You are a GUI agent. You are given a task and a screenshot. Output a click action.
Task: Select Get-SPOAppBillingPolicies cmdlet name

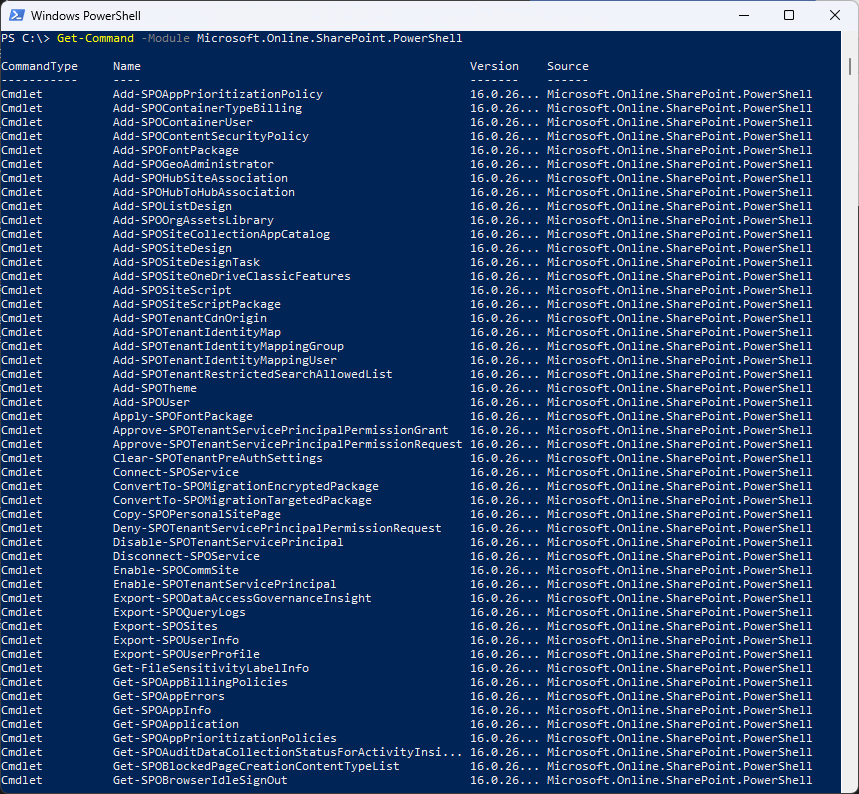pyautogui.click(x=201, y=682)
